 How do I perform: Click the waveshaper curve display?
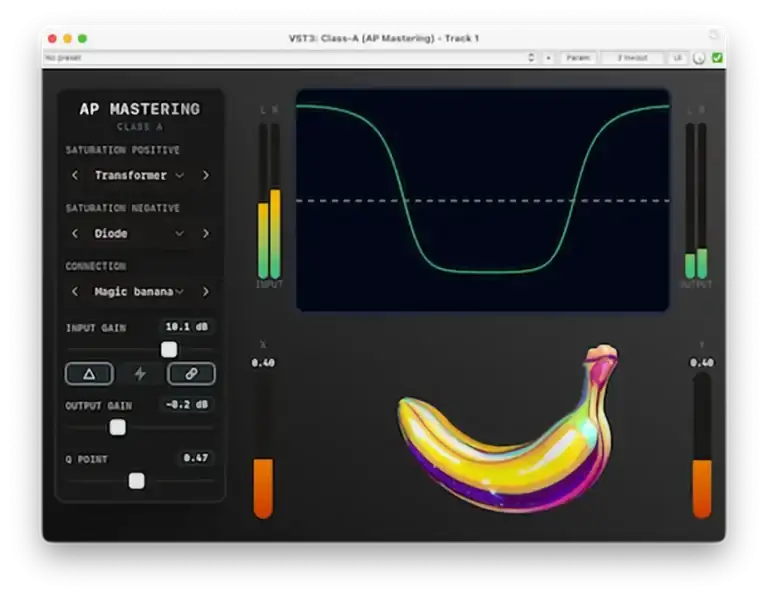[x=483, y=200]
